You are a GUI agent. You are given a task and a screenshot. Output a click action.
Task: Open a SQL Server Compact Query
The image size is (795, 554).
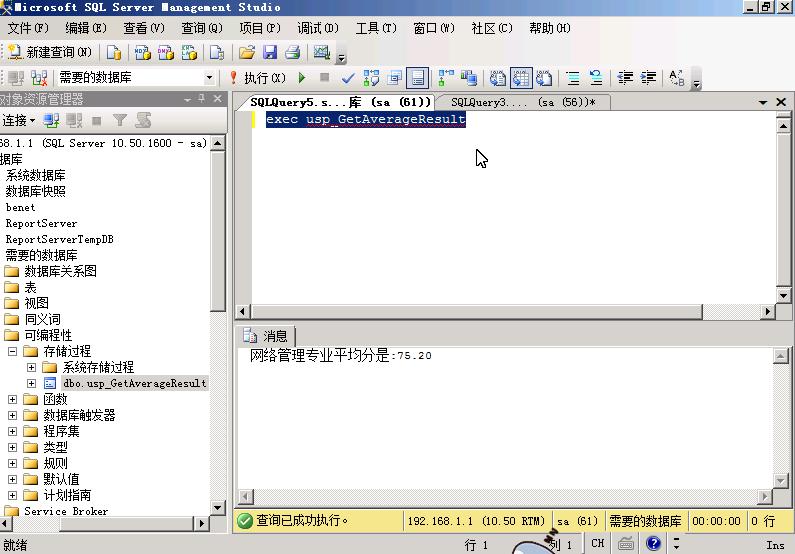(217, 52)
